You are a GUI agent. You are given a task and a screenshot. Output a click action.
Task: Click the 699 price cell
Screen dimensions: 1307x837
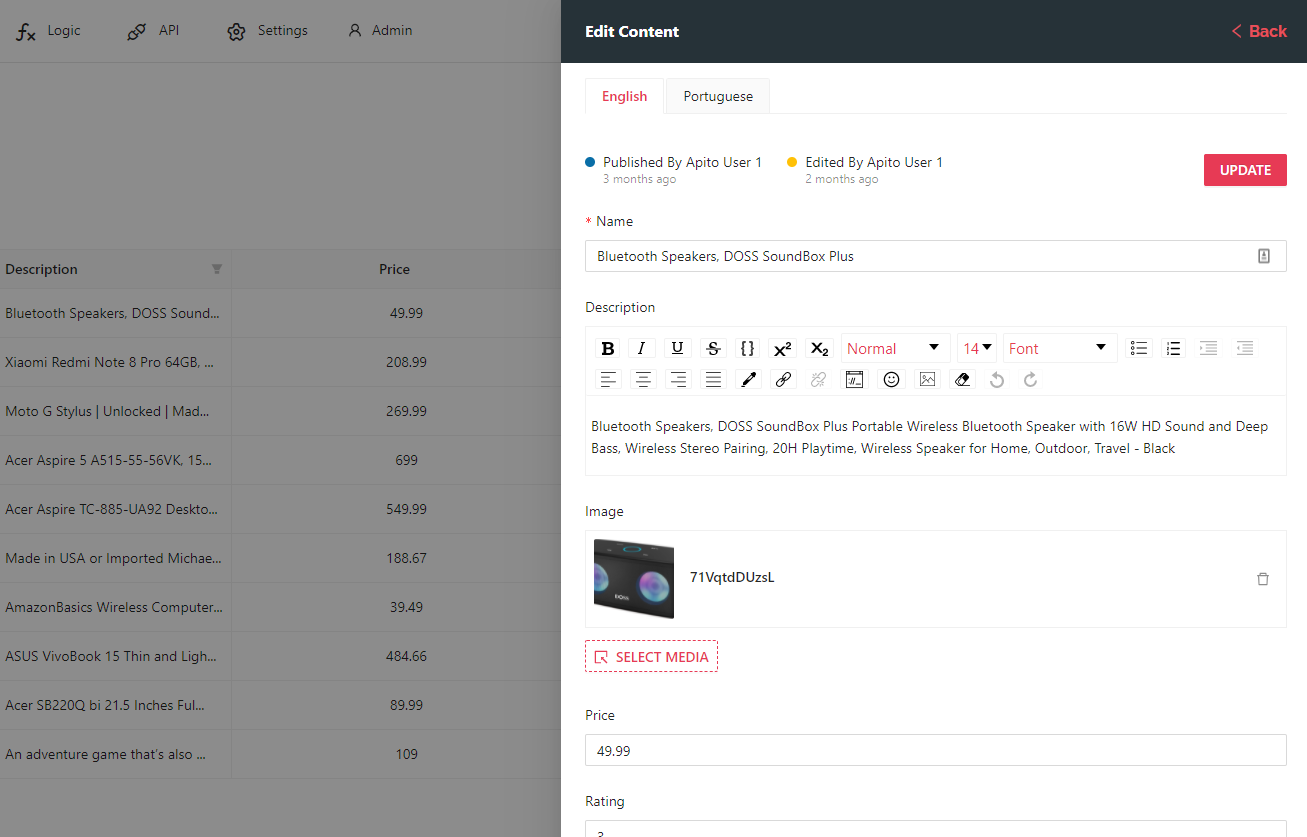(406, 460)
